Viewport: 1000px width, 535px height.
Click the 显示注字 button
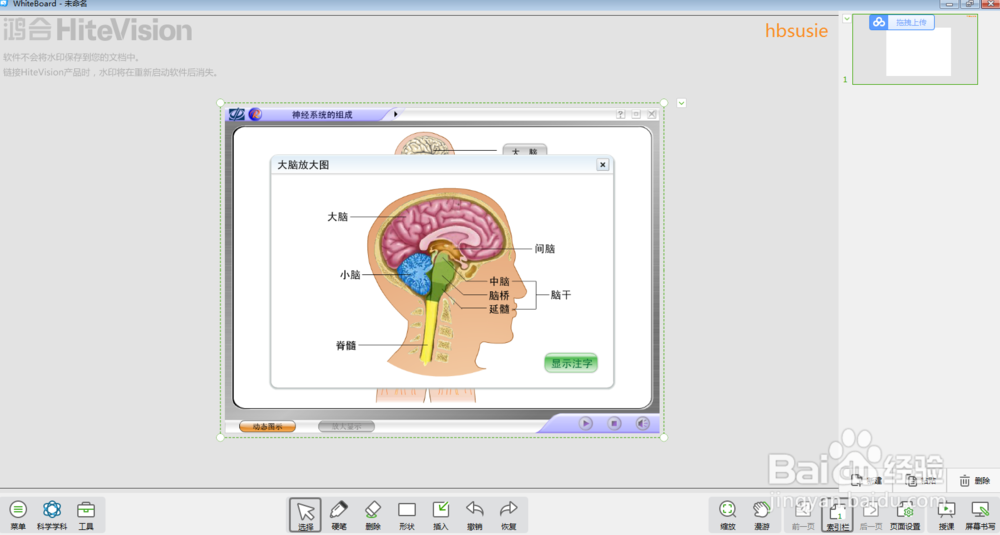[571, 363]
